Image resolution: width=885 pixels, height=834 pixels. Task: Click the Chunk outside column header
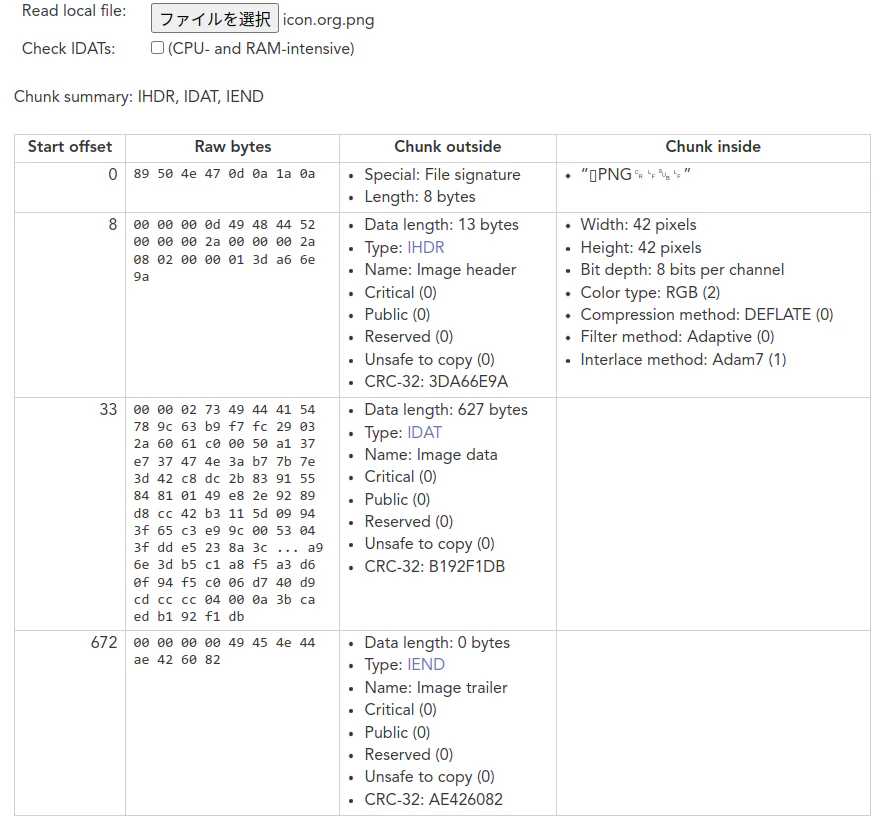click(x=448, y=147)
